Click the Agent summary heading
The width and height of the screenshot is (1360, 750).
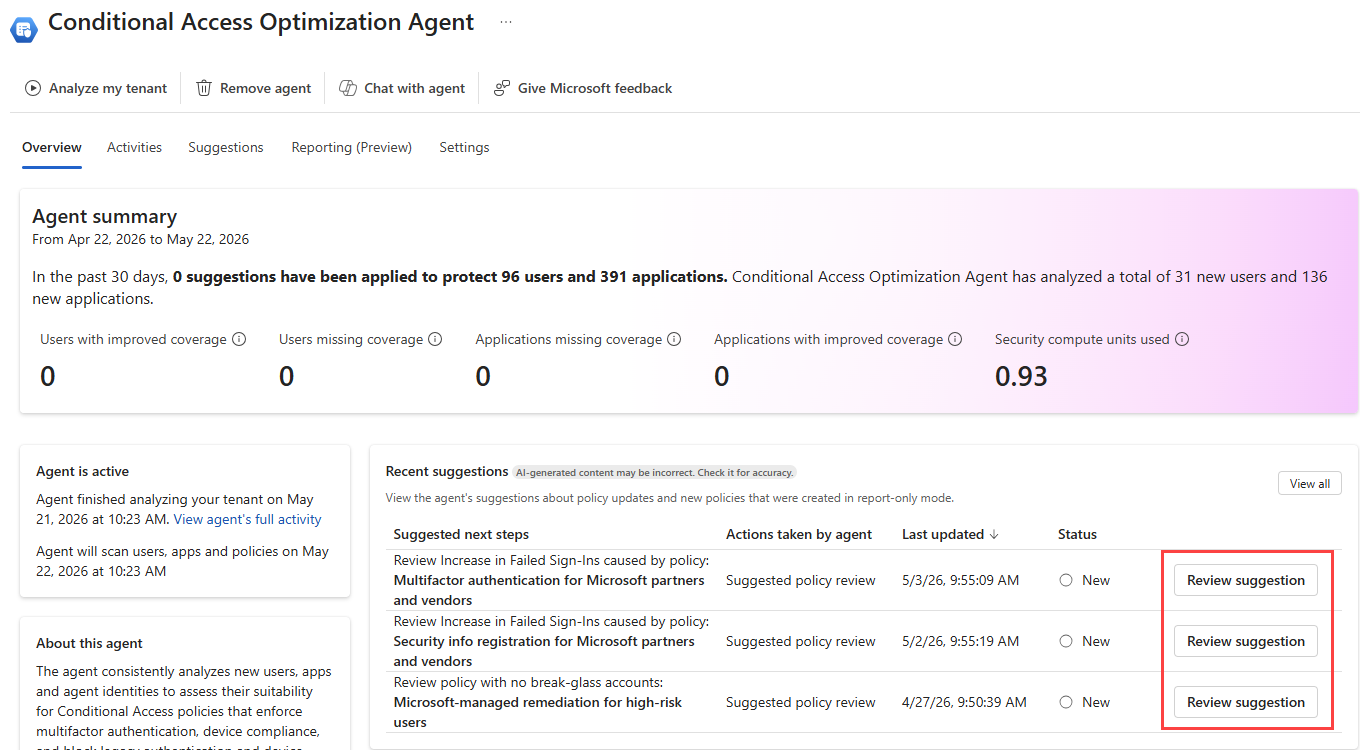pos(105,217)
